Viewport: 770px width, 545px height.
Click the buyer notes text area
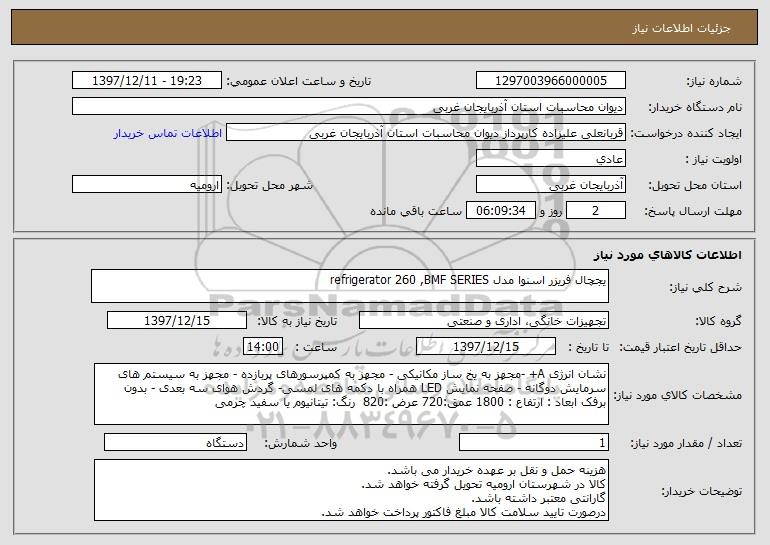(x=351, y=490)
